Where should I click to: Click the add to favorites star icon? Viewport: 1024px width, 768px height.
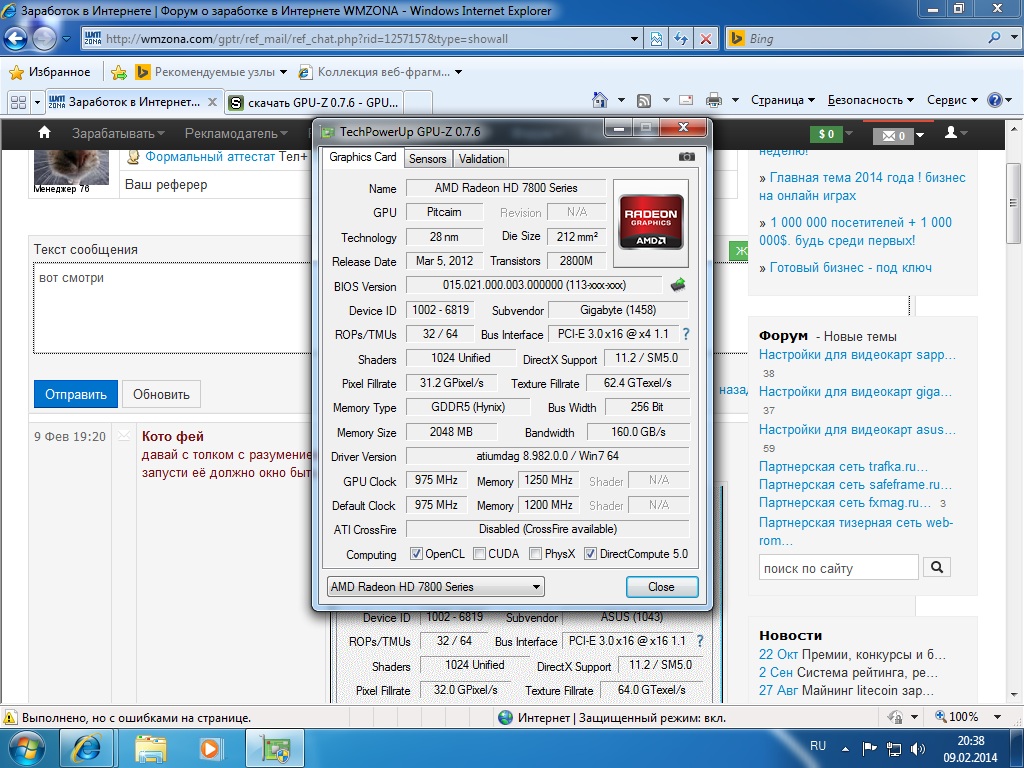click(x=118, y=72)
